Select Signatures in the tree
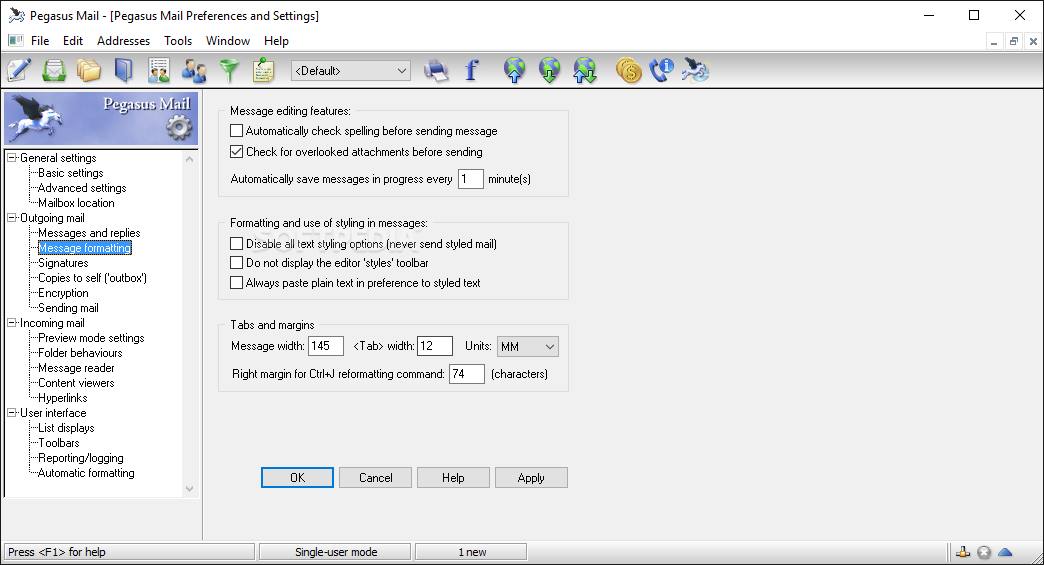Viewport: 1044px width, 565px height. [63, 263]
